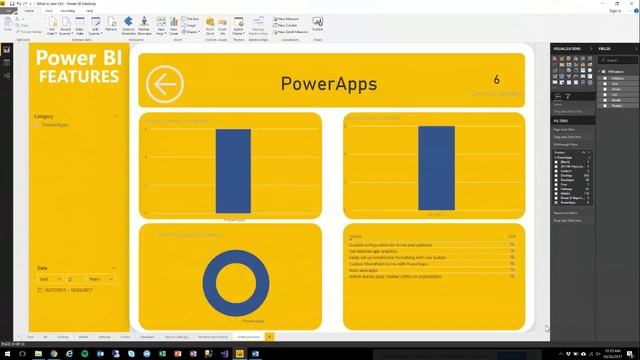Image resolution: width=640 pixels, height=360 pixels.
Task: Switch to Data view in left sidebar
Action: [7, 62]
